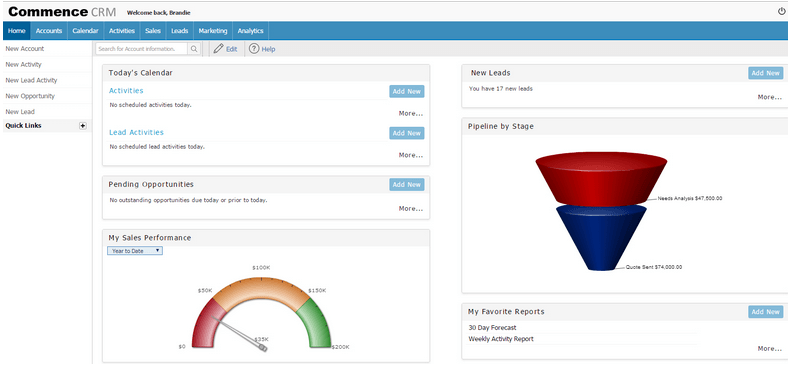This screenshot has width=796, height=368.
Task: Click New Opportunity in sidebar
Action: point(30,96)
